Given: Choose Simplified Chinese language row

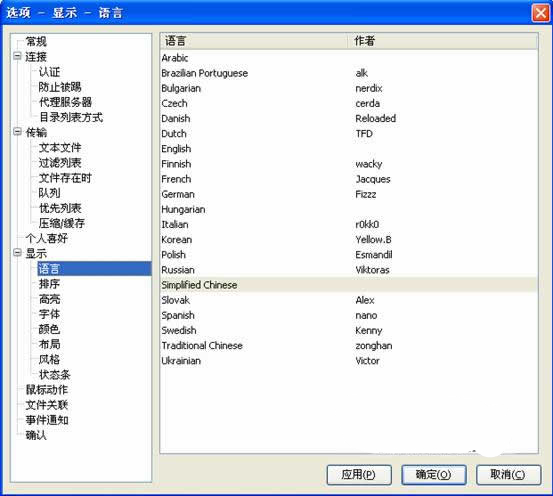Looking at the screenshot, I should (x=348, y=285).
